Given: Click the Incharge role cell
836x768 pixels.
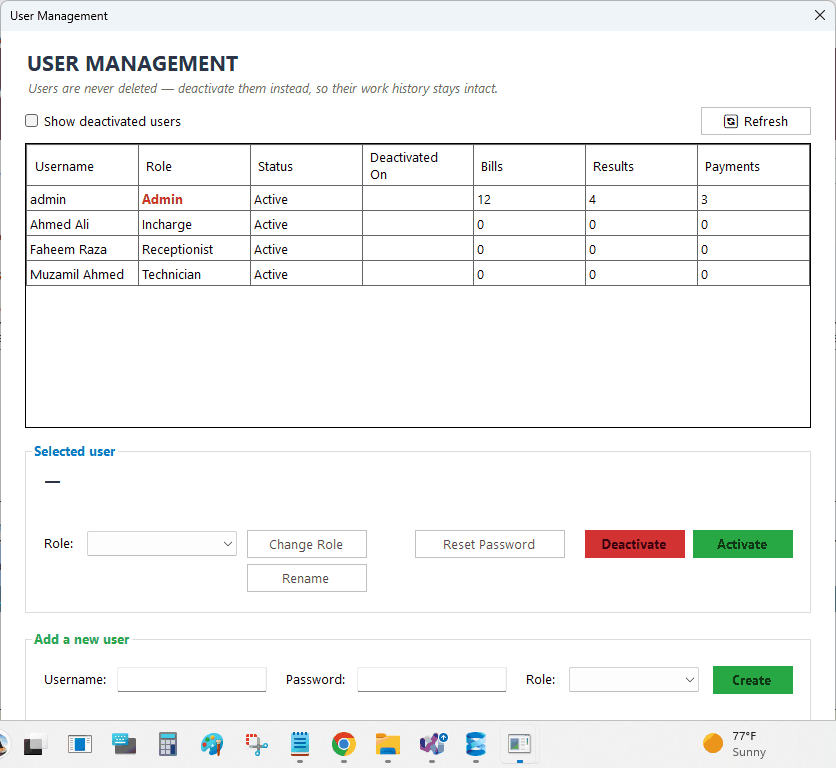Looking at the screenshot, I should 194,224.
